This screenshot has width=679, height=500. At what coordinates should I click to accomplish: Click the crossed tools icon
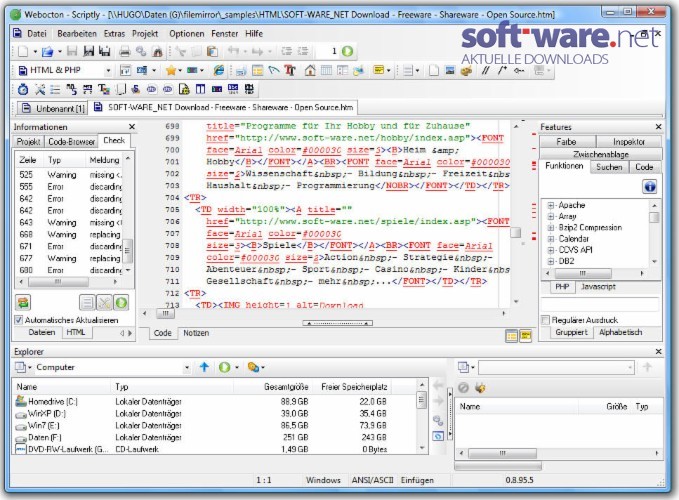tap(39, 89)
